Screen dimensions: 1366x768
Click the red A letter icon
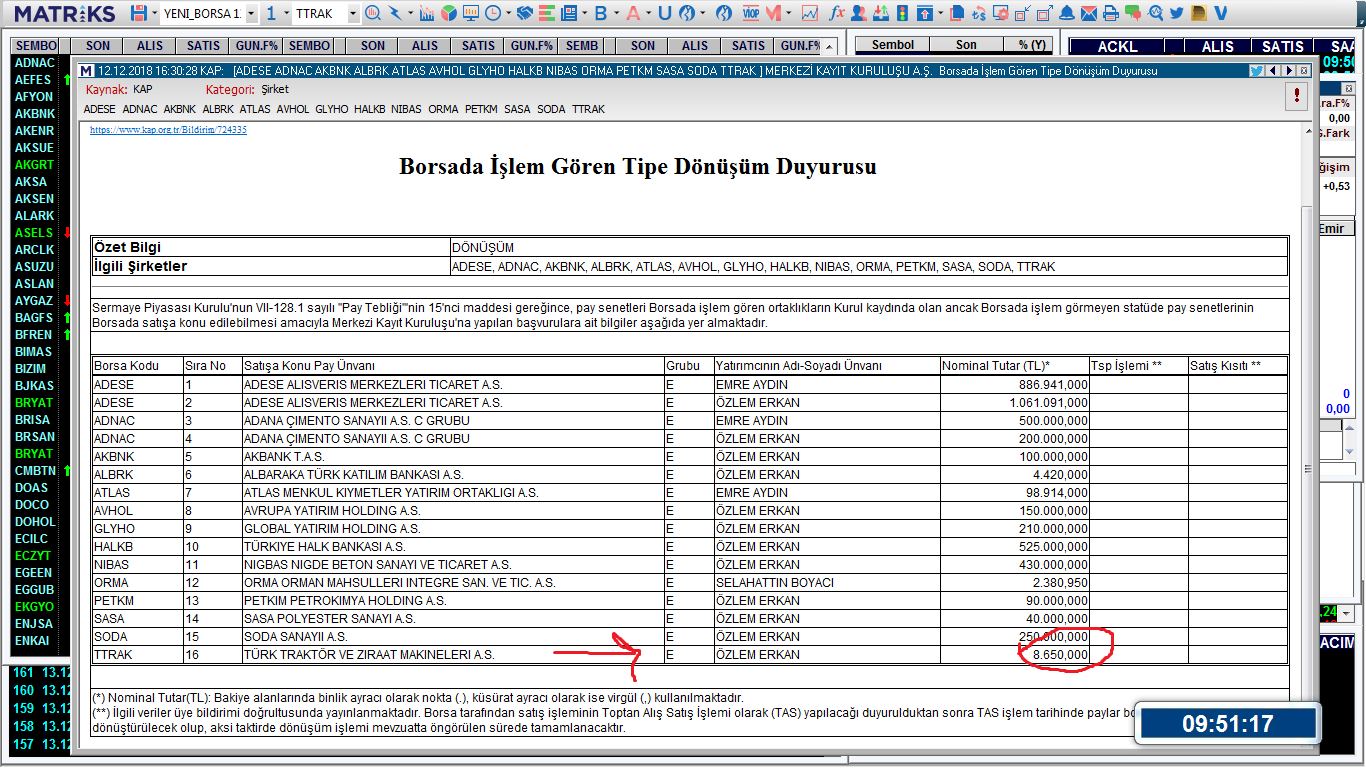[x=633, y=13]
